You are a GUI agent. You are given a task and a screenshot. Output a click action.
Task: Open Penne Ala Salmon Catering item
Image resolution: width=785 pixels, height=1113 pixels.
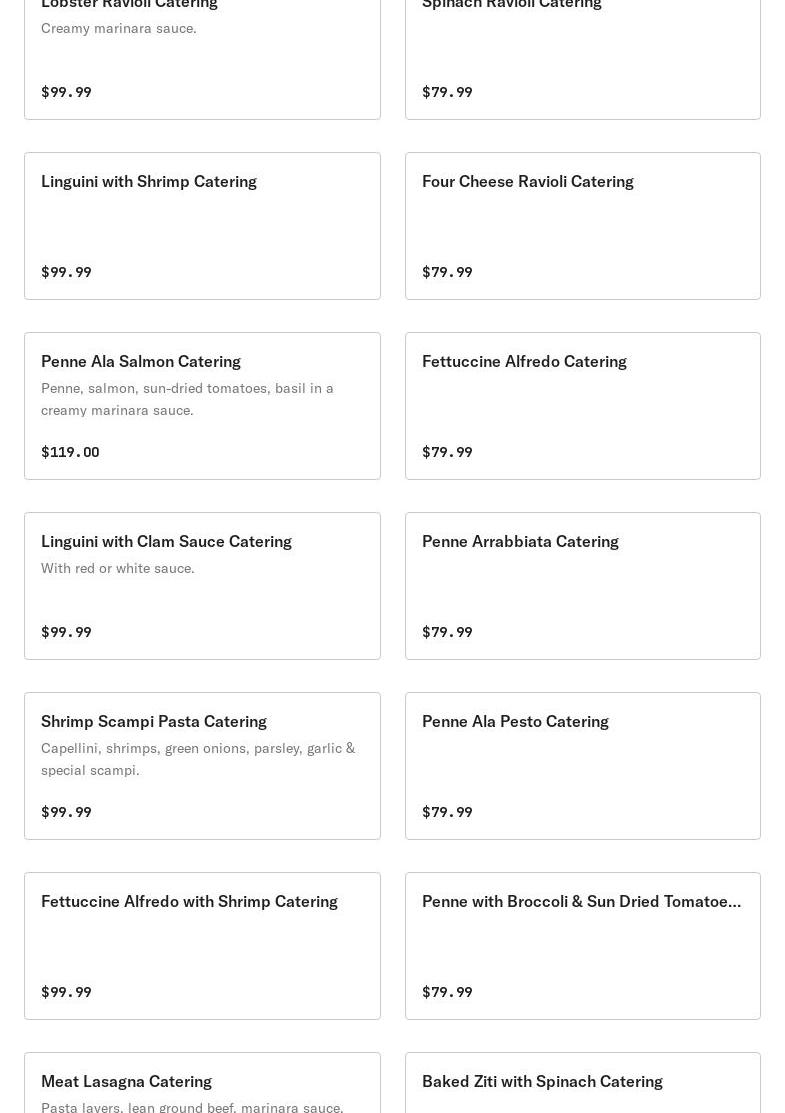[x=202, y=406]
